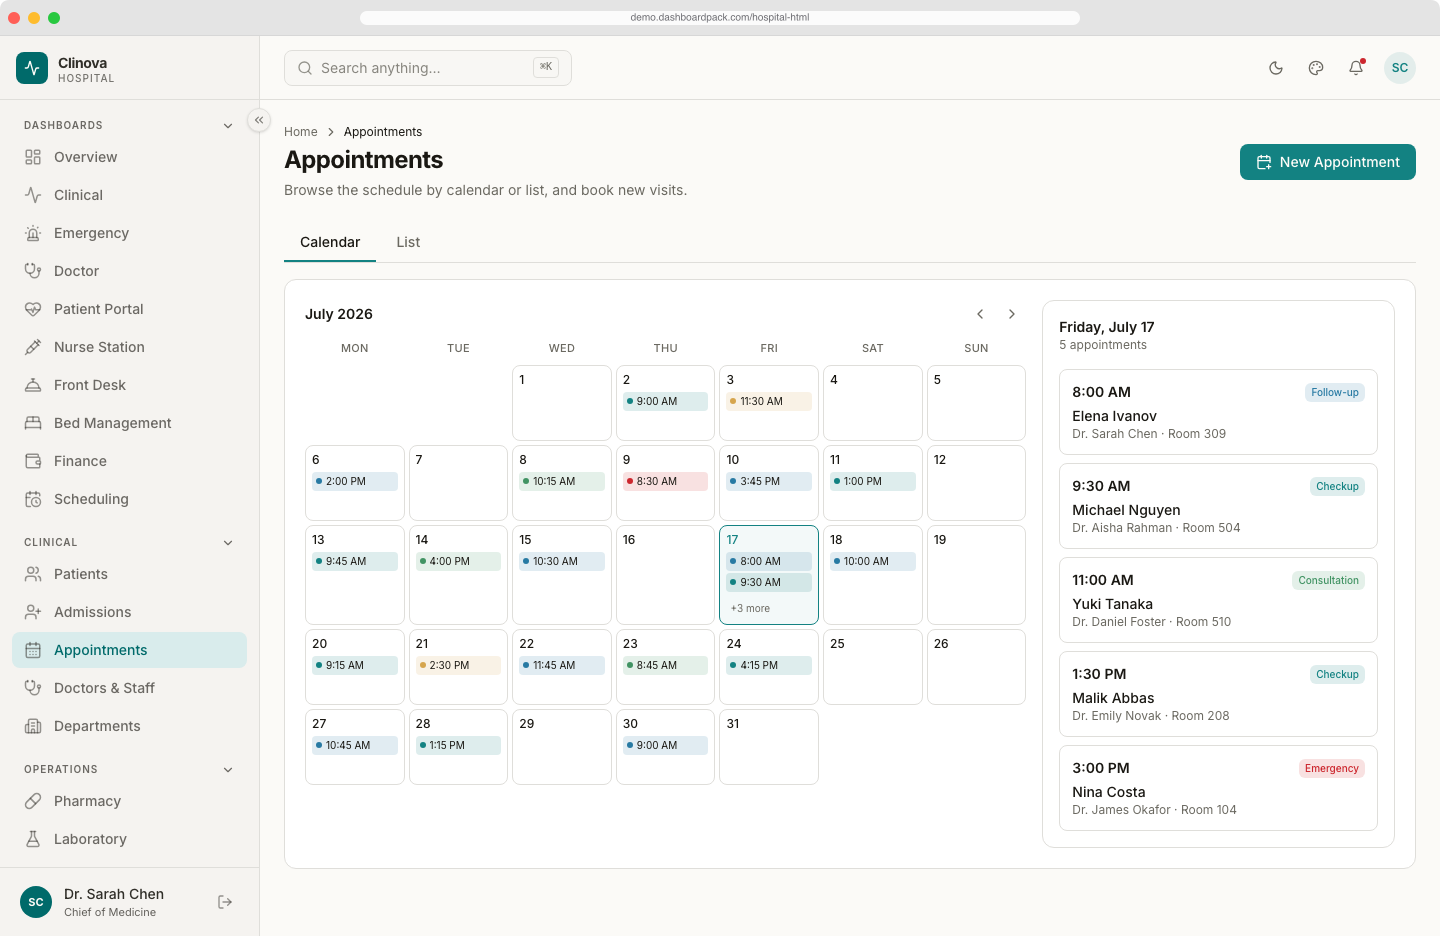Click the Patient Portal heart icon
This screenshot has width=1440, height=936.
(x=33, y=309)
